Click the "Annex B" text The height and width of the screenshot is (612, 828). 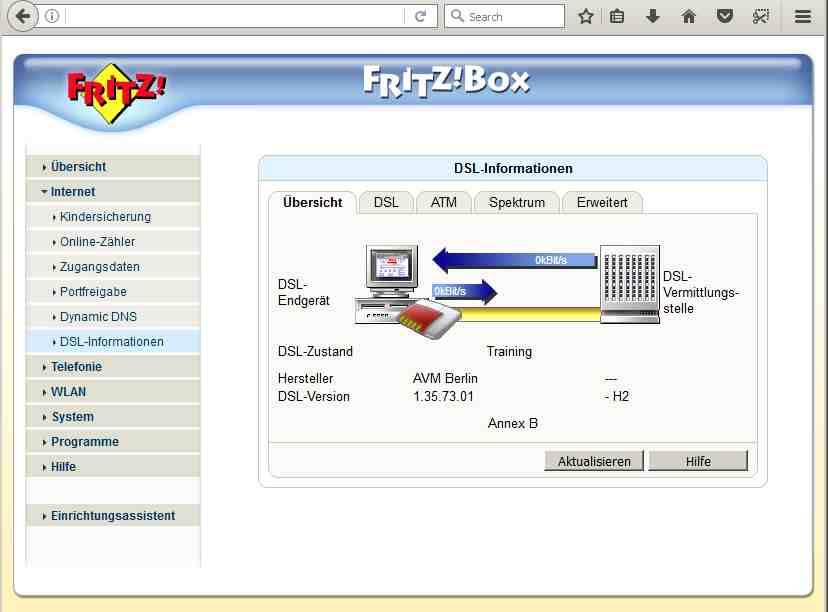pyautogui.click(x=513, y=423)
